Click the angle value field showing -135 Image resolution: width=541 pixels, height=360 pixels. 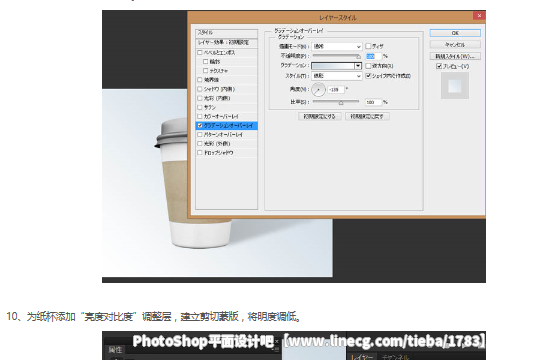pyautogui.click(x=336, y=90)
